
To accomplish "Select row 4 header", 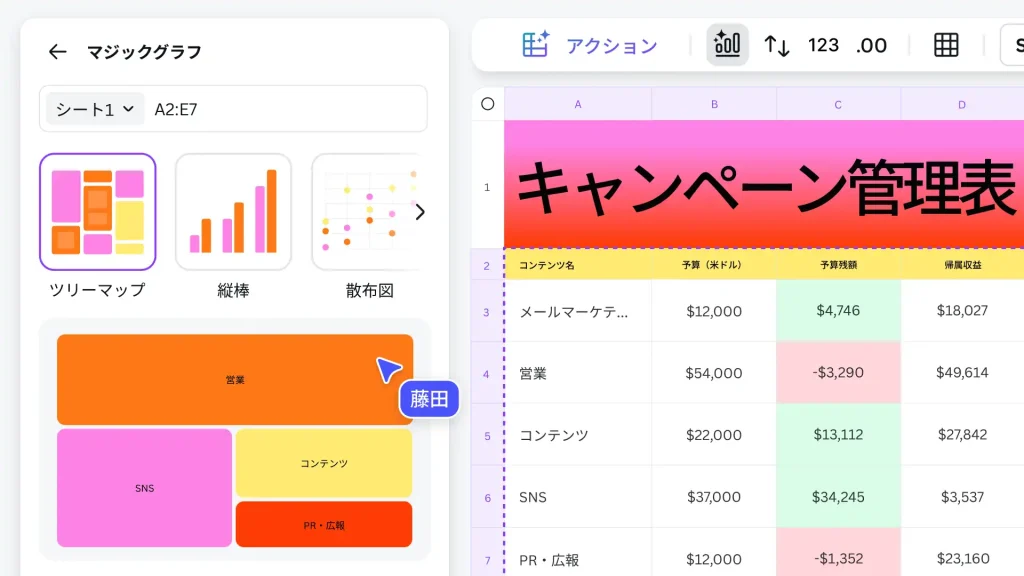I will (x=487, y=373).
